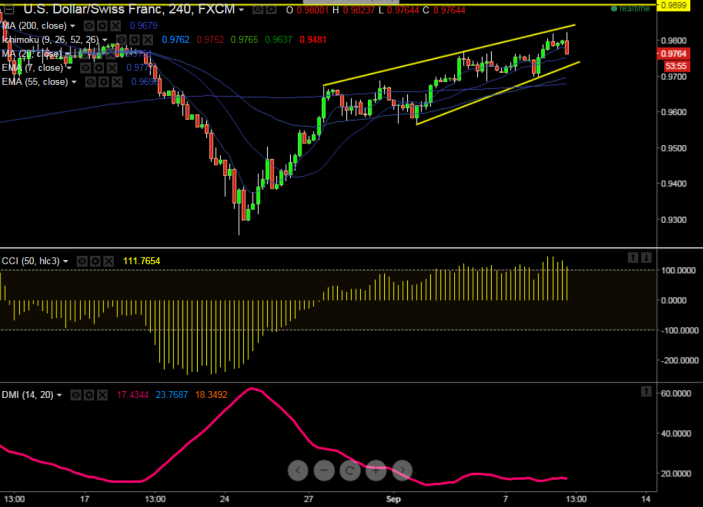Click the DMI value 17.4344
The image size is (703, 507).
click(133, 395)
